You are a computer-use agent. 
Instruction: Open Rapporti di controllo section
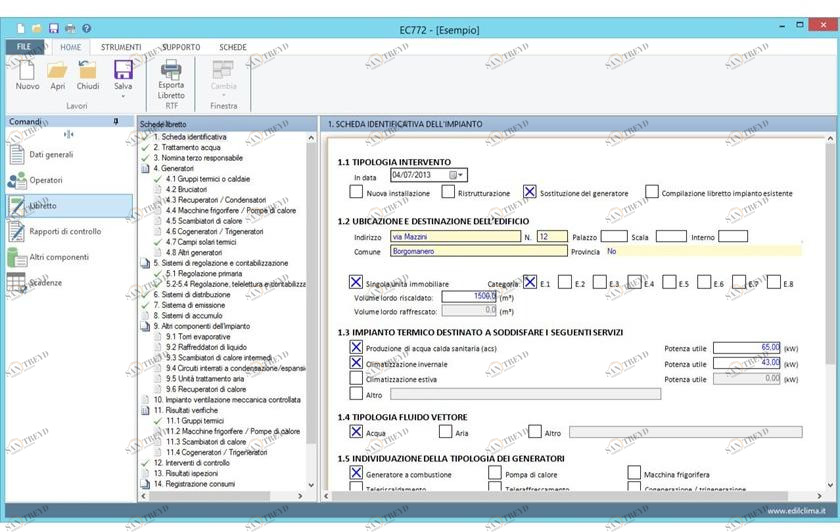[65, 231]
